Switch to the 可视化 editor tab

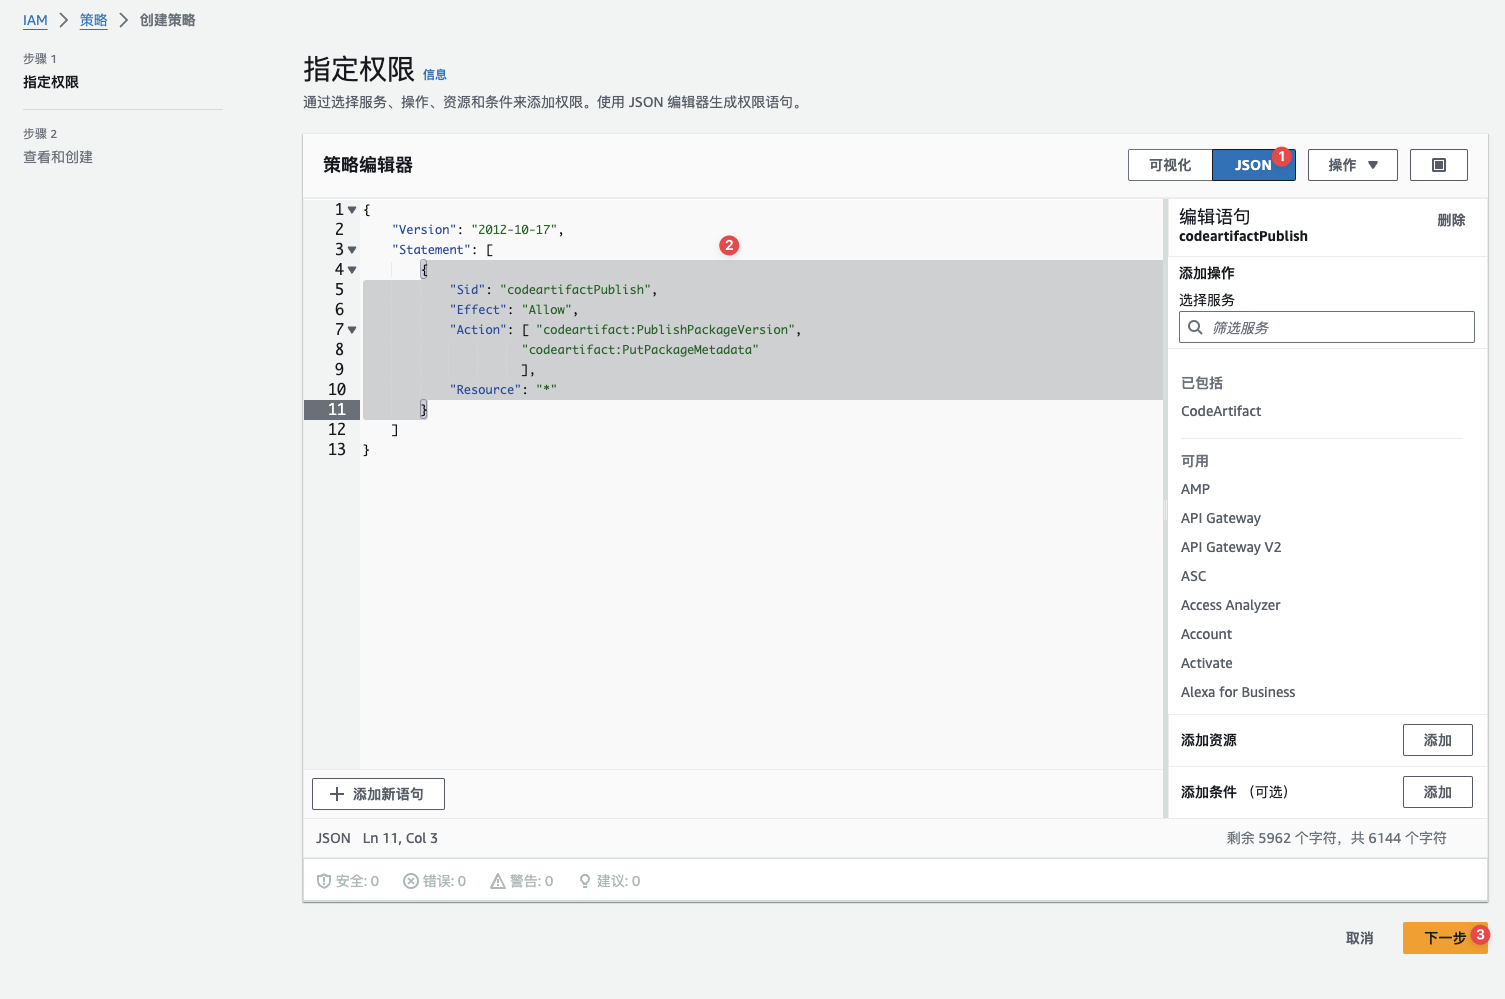tap(1170, 165)
